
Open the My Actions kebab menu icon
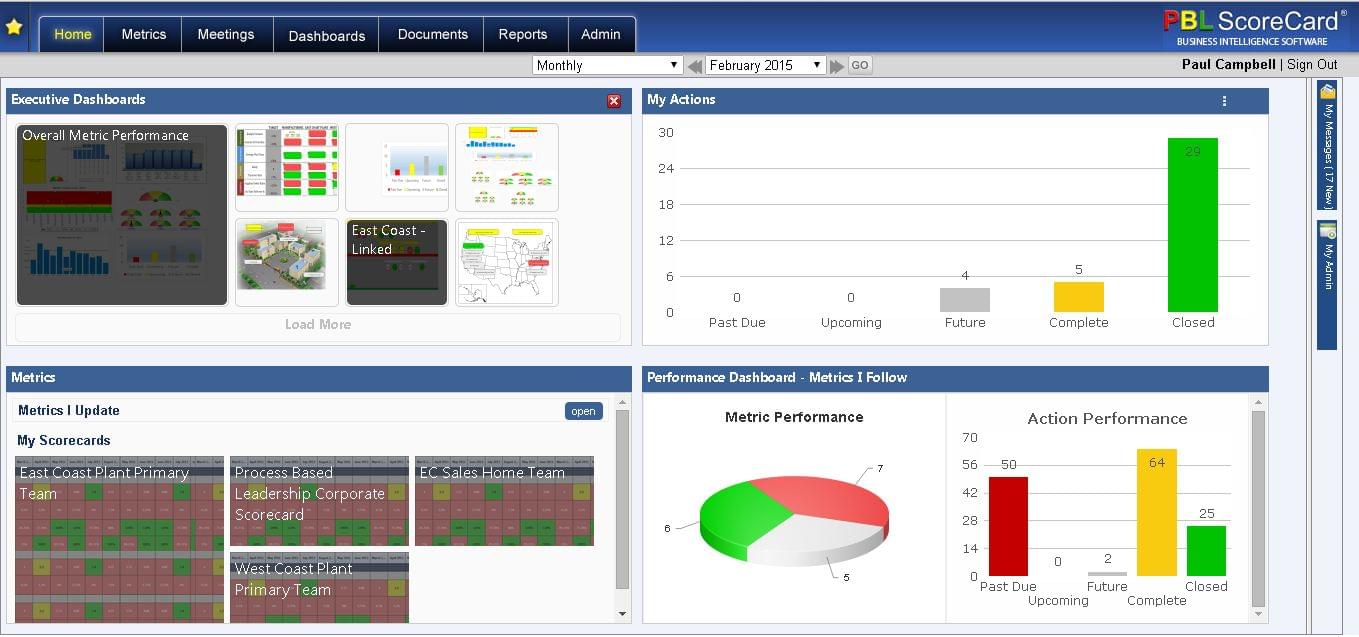pos(1223,100)
